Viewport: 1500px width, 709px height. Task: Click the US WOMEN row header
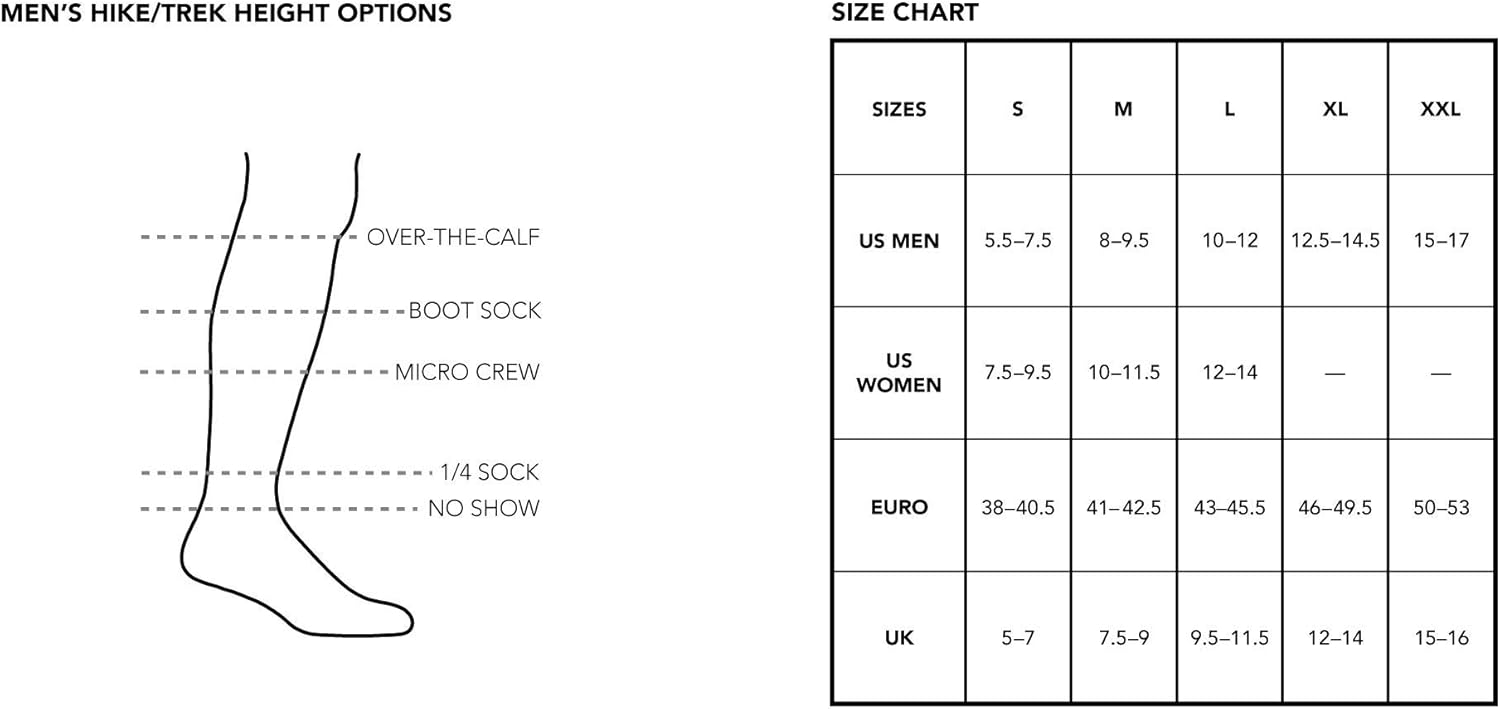(899, 372)
